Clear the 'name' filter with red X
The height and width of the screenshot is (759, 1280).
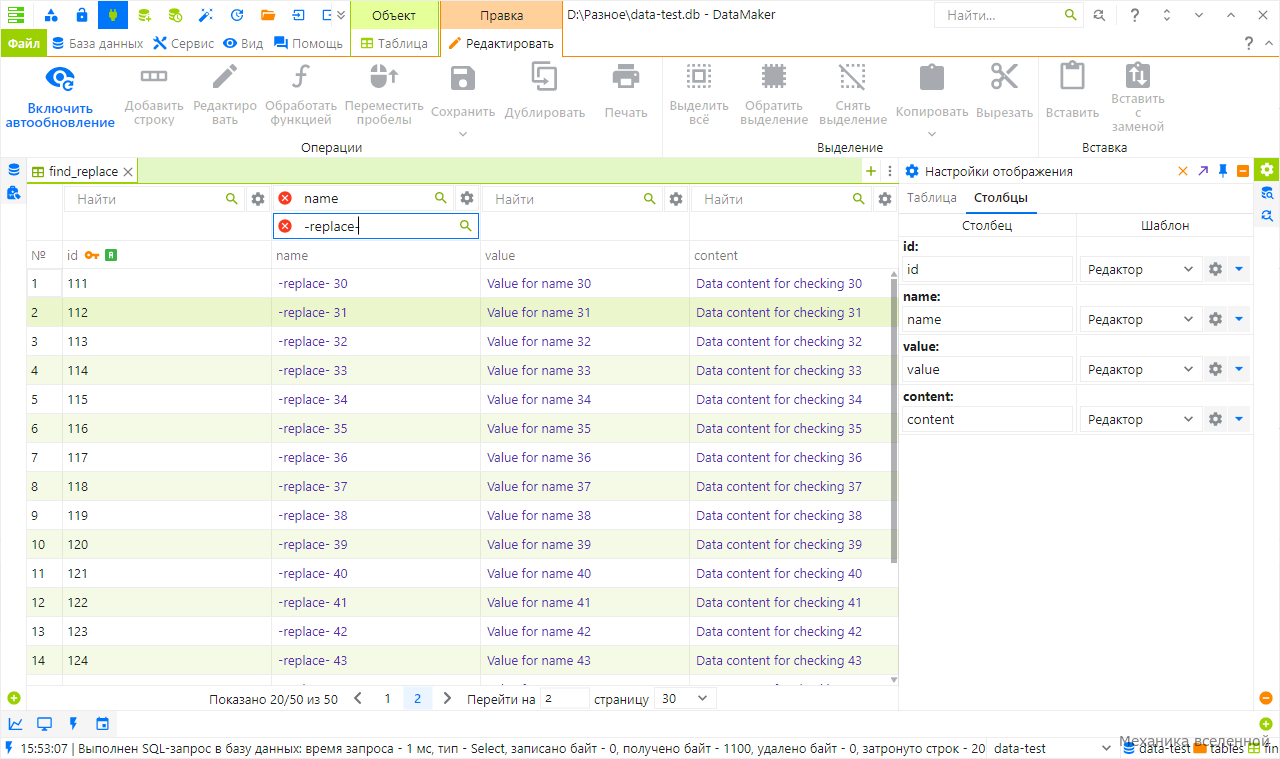(285, 199)
